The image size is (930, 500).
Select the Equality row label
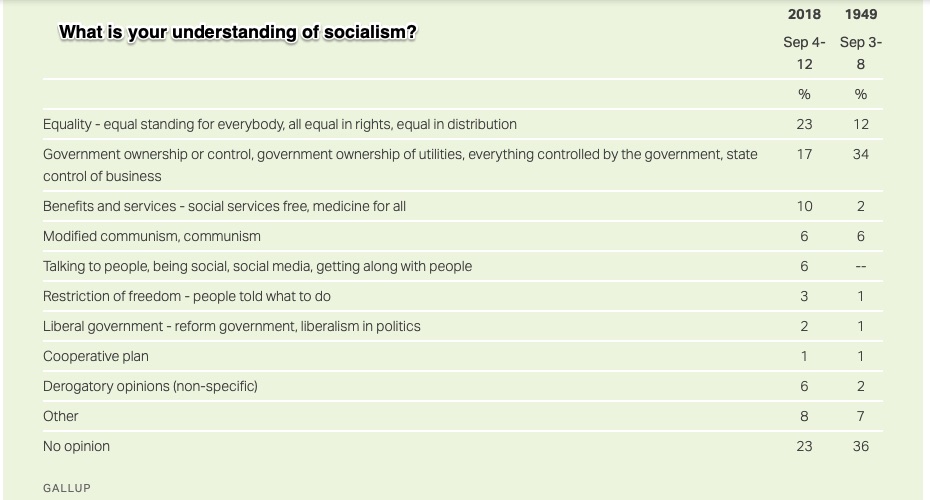coord(279,125)
